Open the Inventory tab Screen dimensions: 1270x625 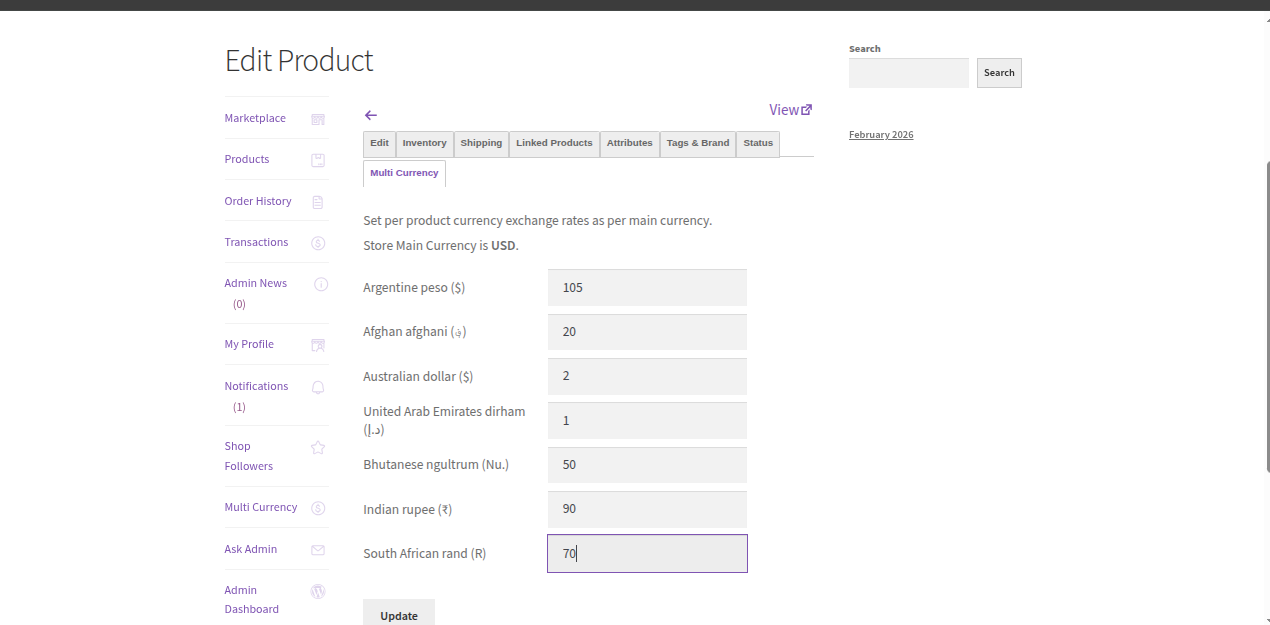point(424,143)
